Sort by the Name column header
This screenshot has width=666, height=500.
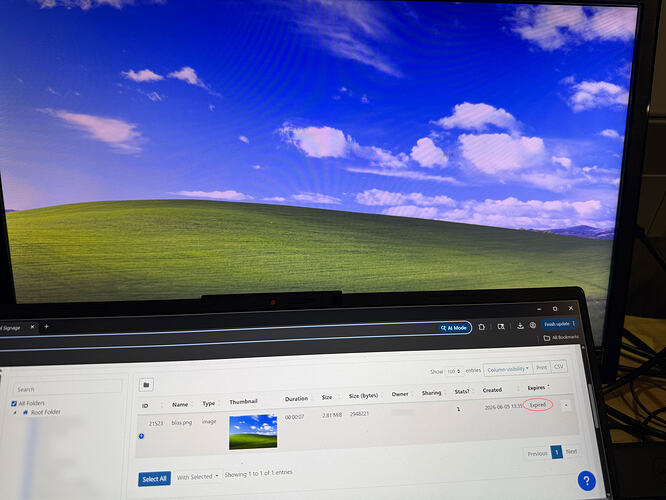(180, 404)
